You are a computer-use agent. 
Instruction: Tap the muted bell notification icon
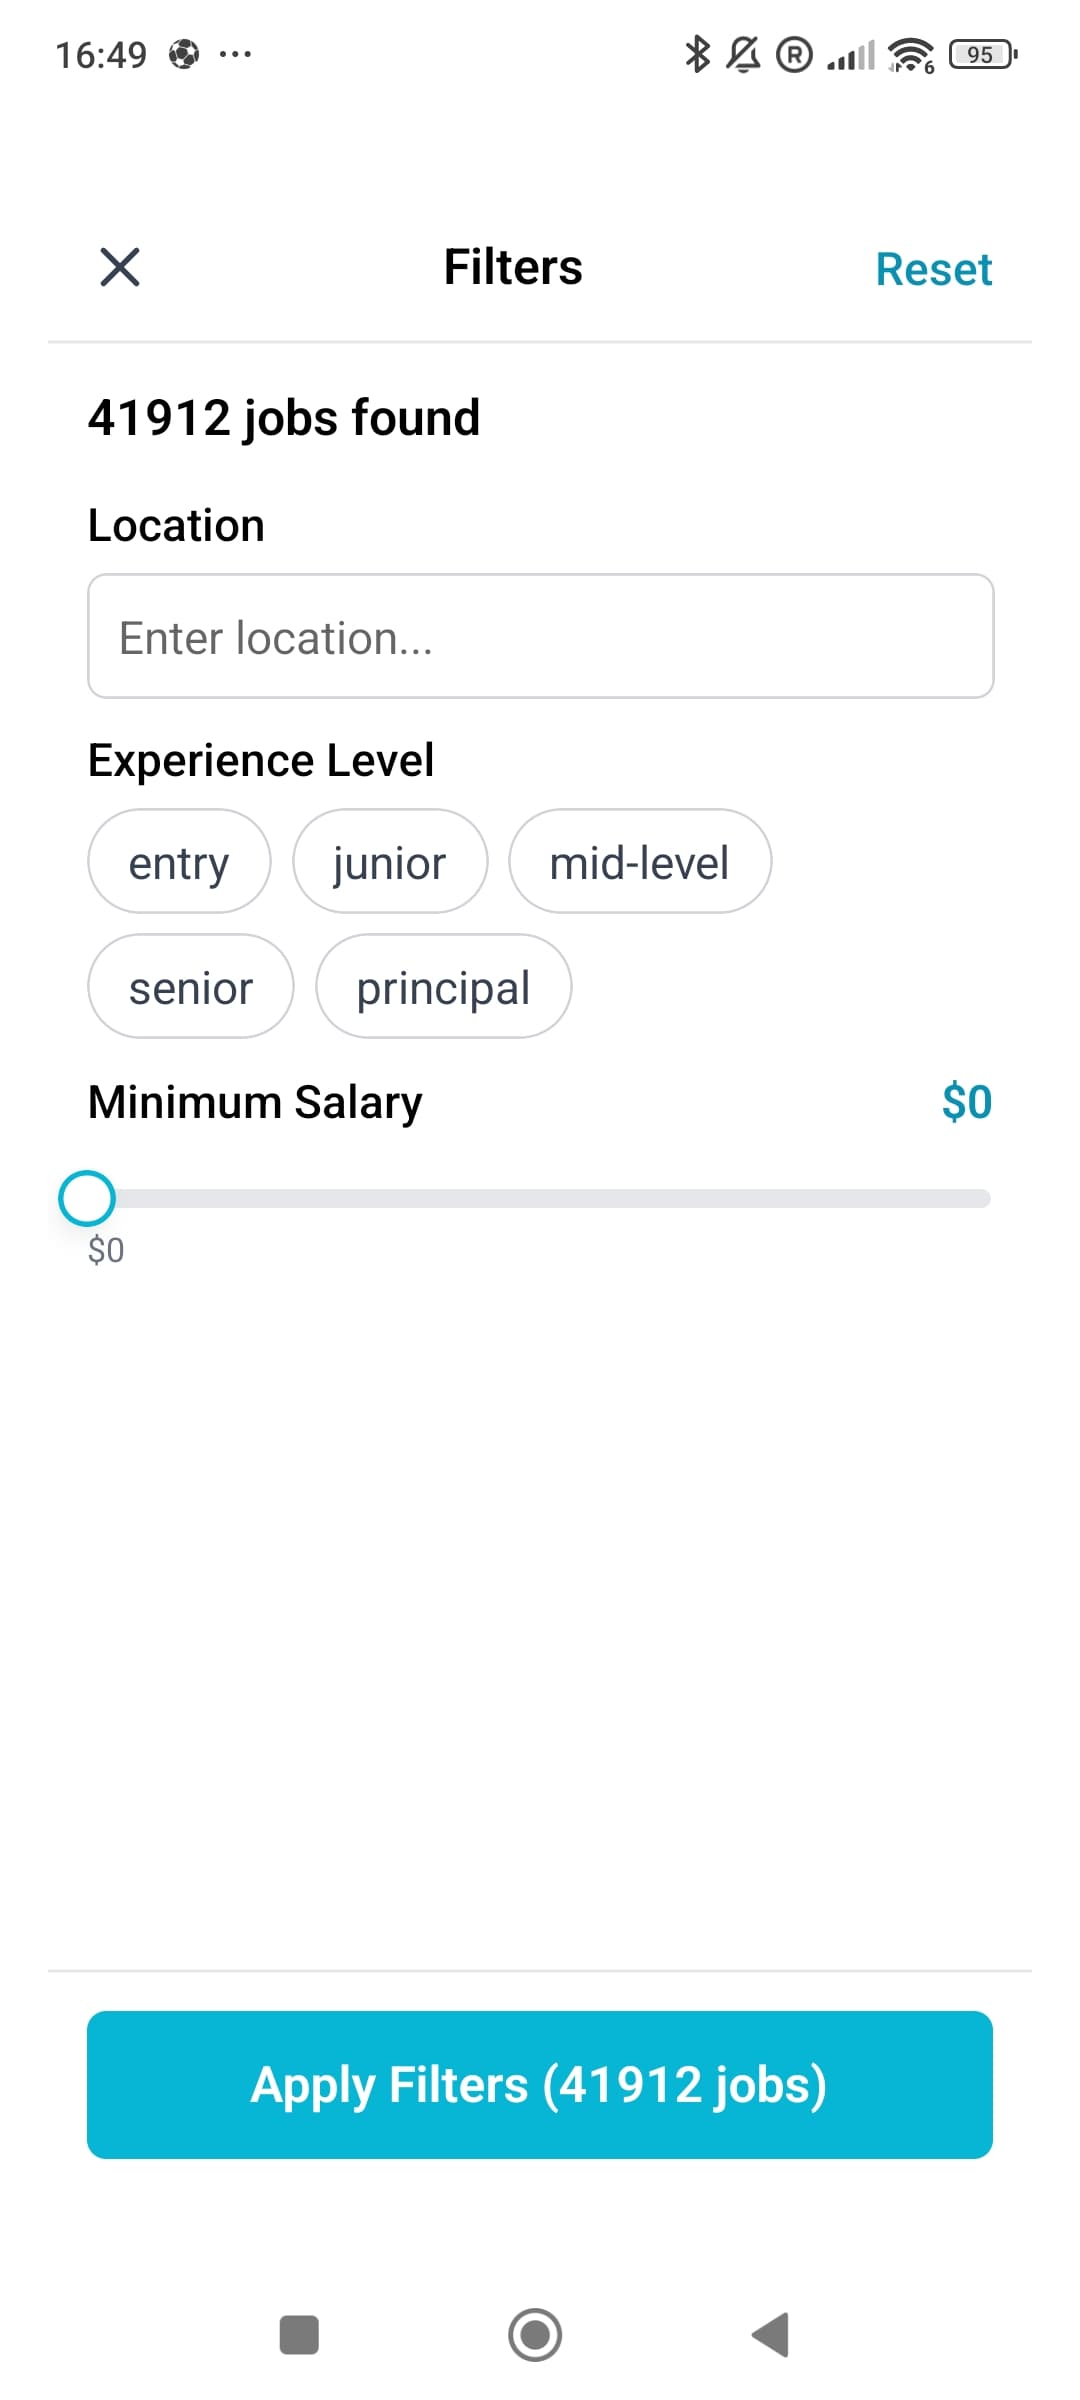pos(743,54)
